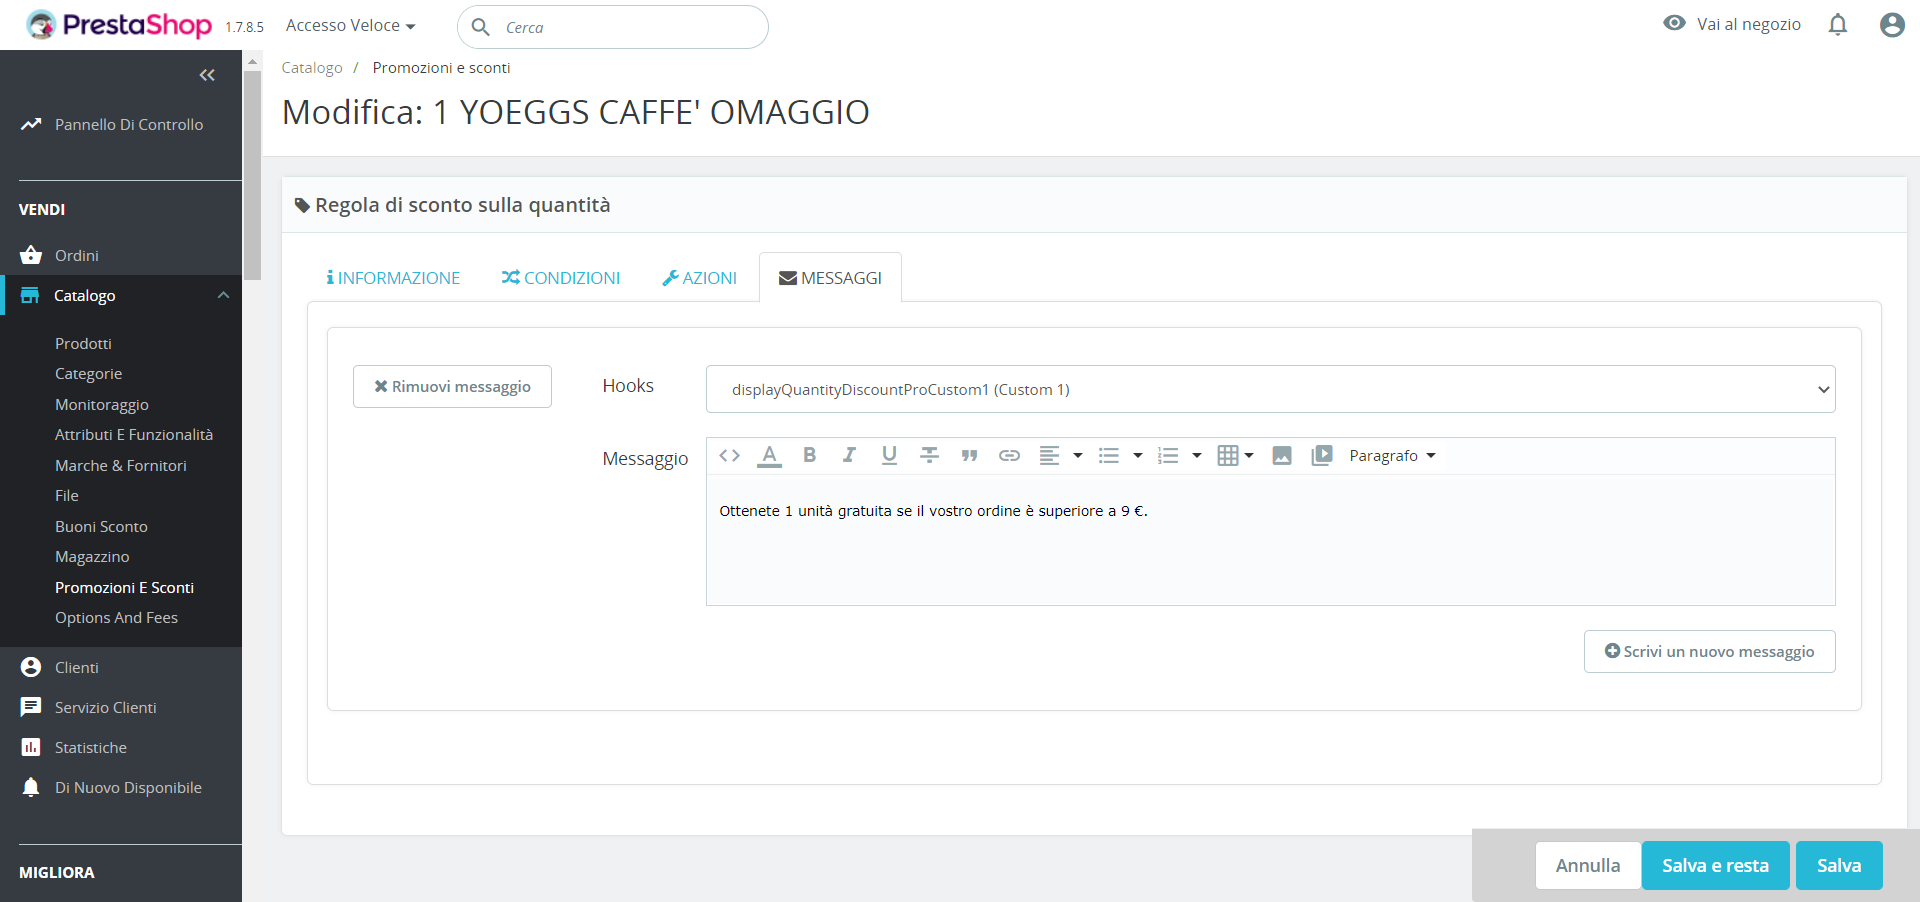Image resolution: width=1920 pixels, height=902 pixels.
Task: Switch to the CONDIZIONI tab
Action: [561, 278]
